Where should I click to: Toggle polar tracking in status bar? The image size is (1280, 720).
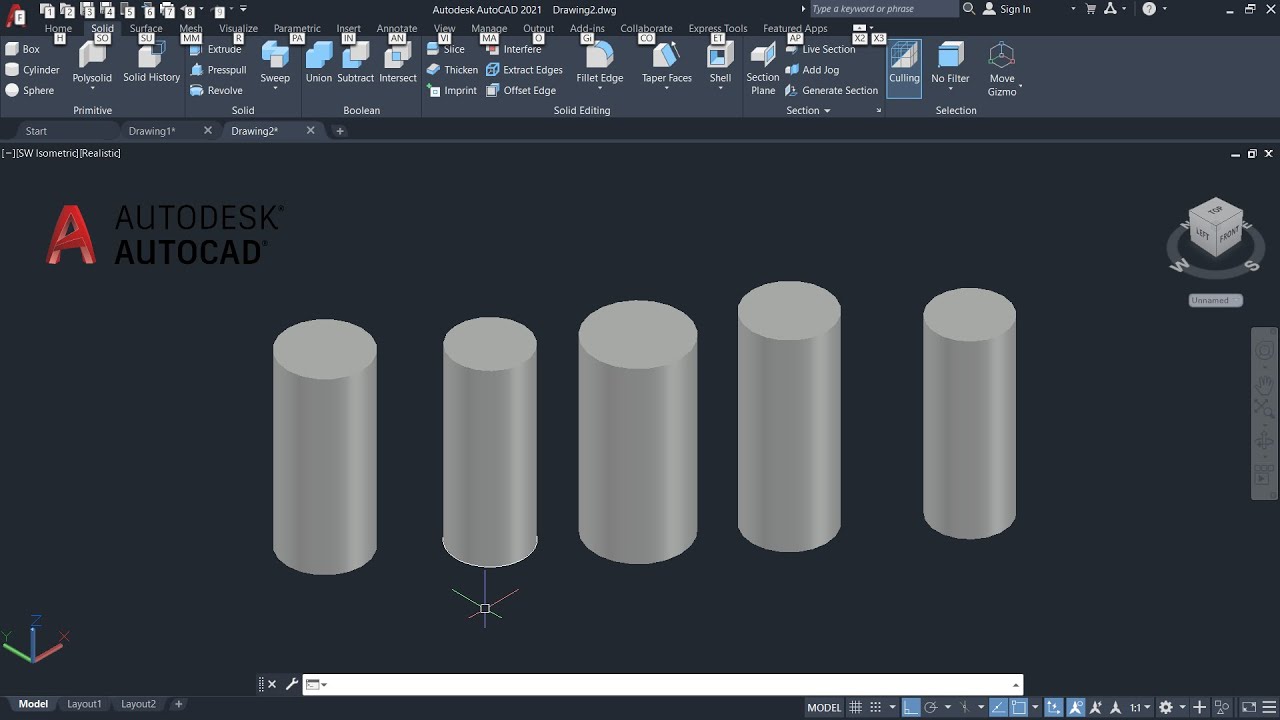tap(930, 707)
